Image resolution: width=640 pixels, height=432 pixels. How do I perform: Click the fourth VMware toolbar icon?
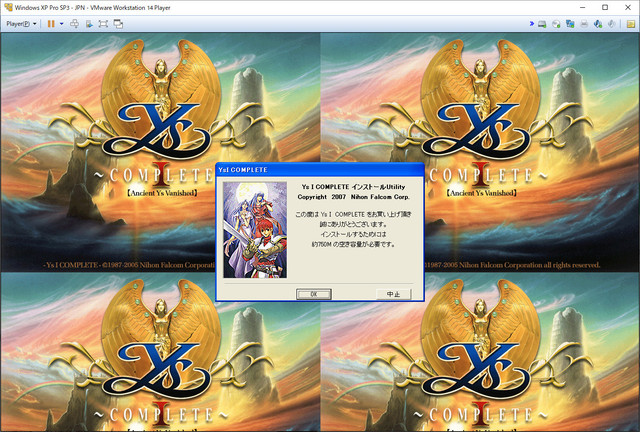coord(89,24)
